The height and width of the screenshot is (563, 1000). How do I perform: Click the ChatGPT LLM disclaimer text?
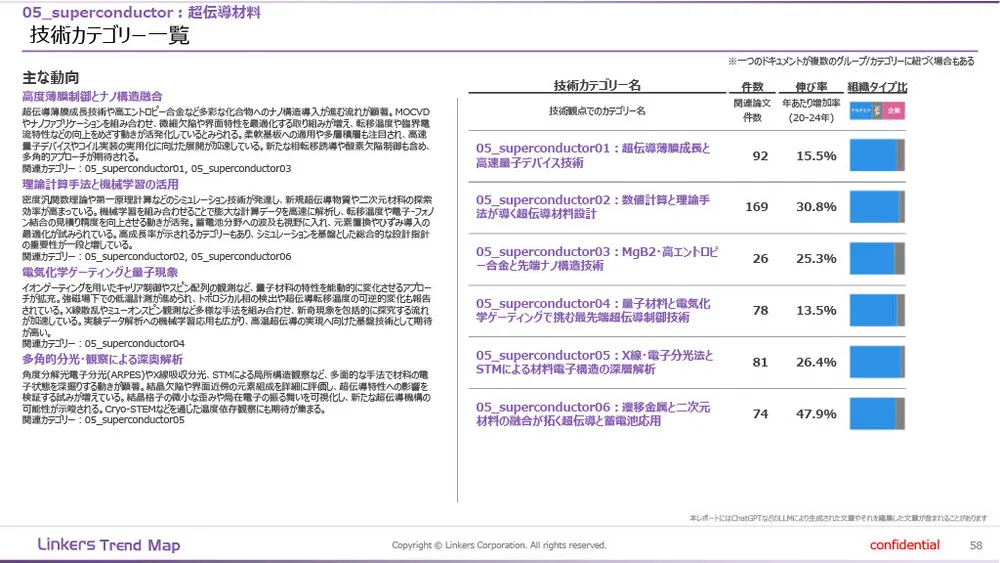(x=838, y=518)
